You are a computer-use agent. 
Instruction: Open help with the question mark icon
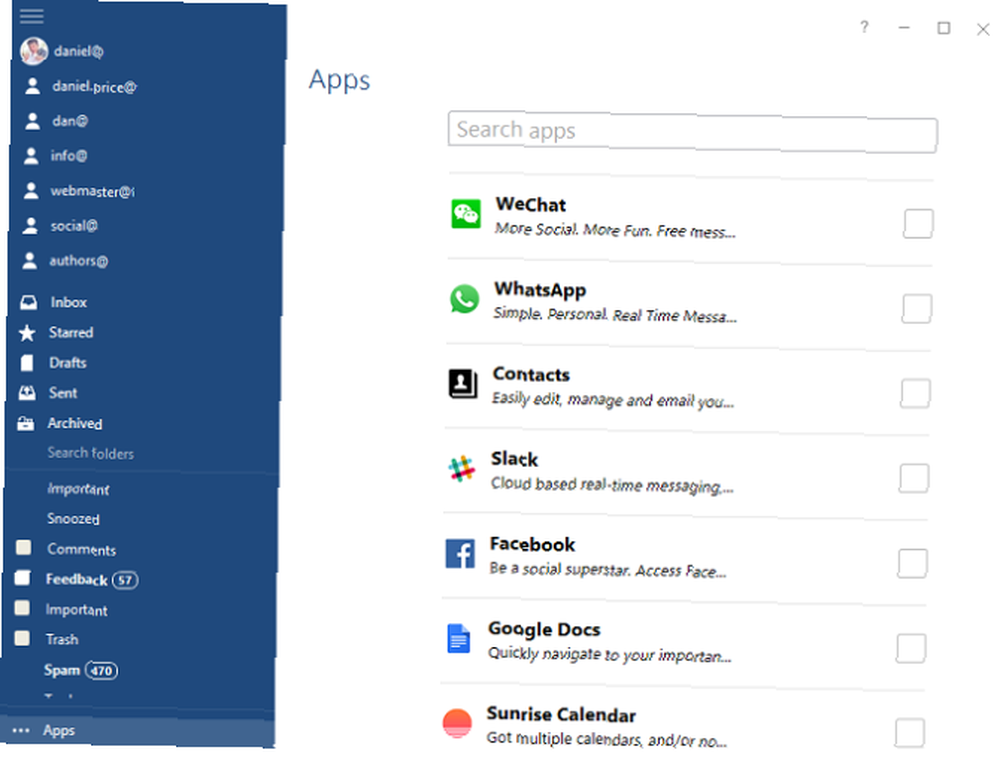pos(864,27)
